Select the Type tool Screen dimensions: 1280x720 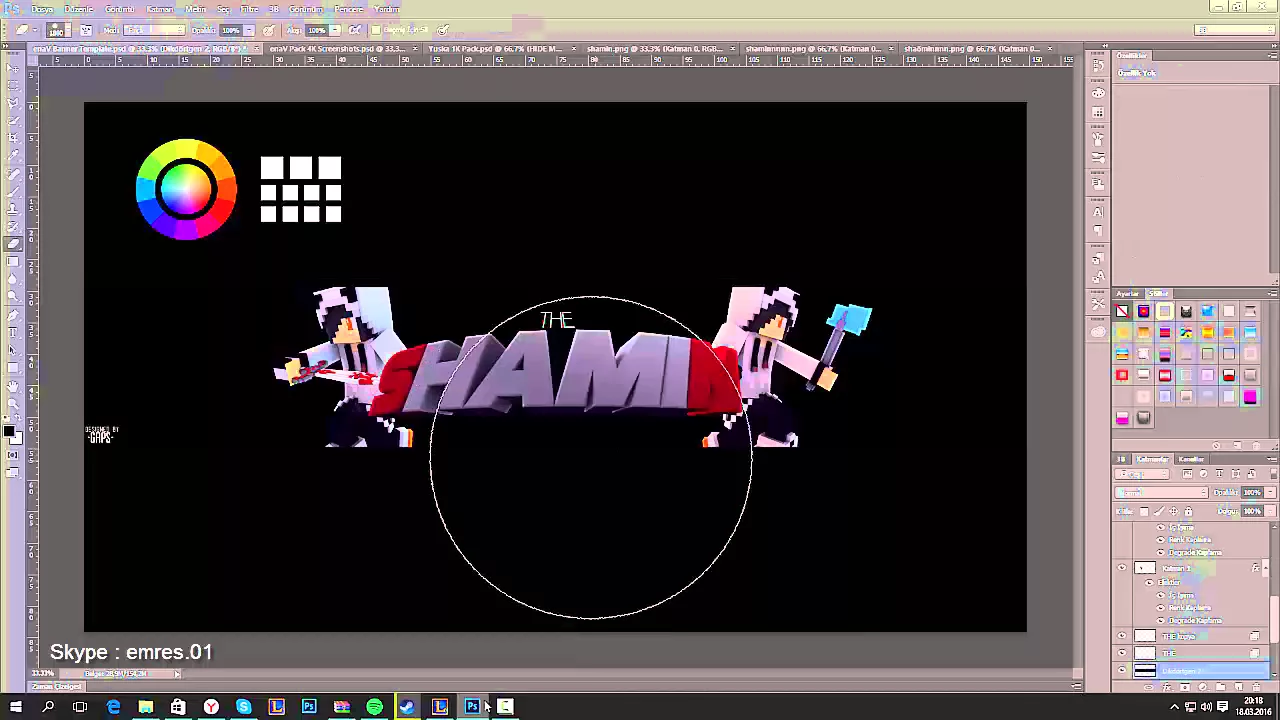[x=13, y=332]
